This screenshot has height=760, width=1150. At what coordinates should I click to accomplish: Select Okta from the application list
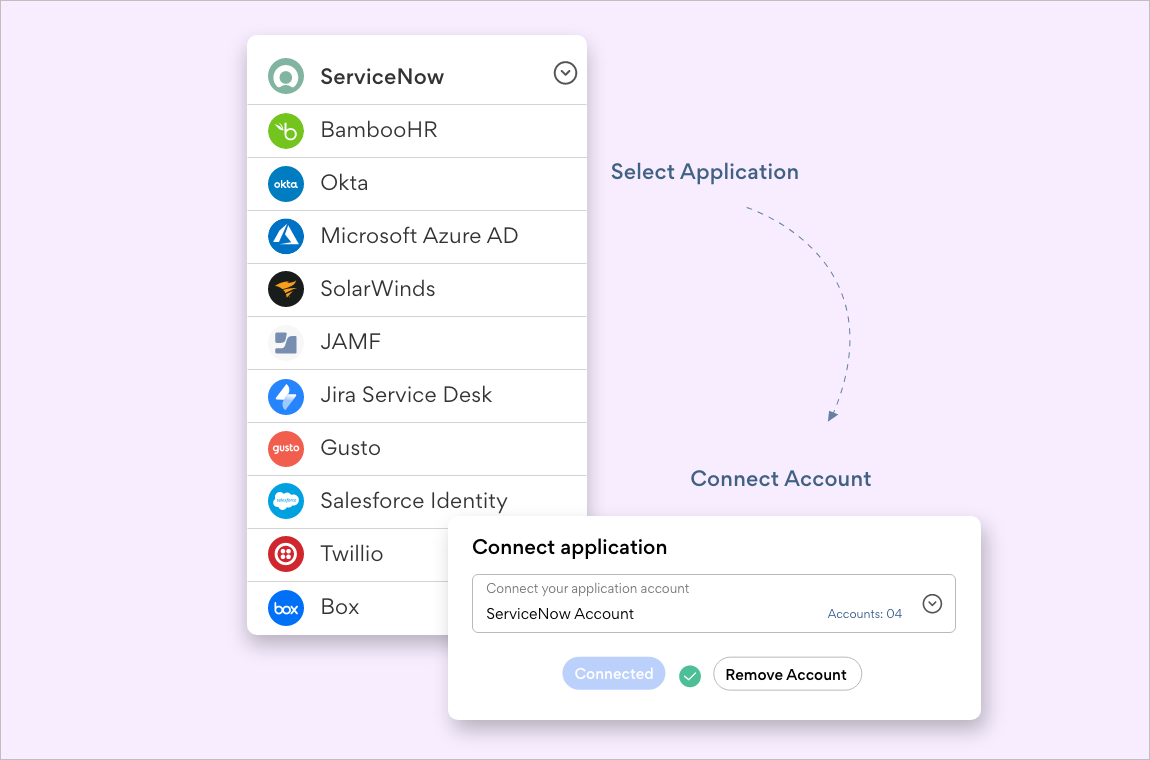tap(417, 184)
